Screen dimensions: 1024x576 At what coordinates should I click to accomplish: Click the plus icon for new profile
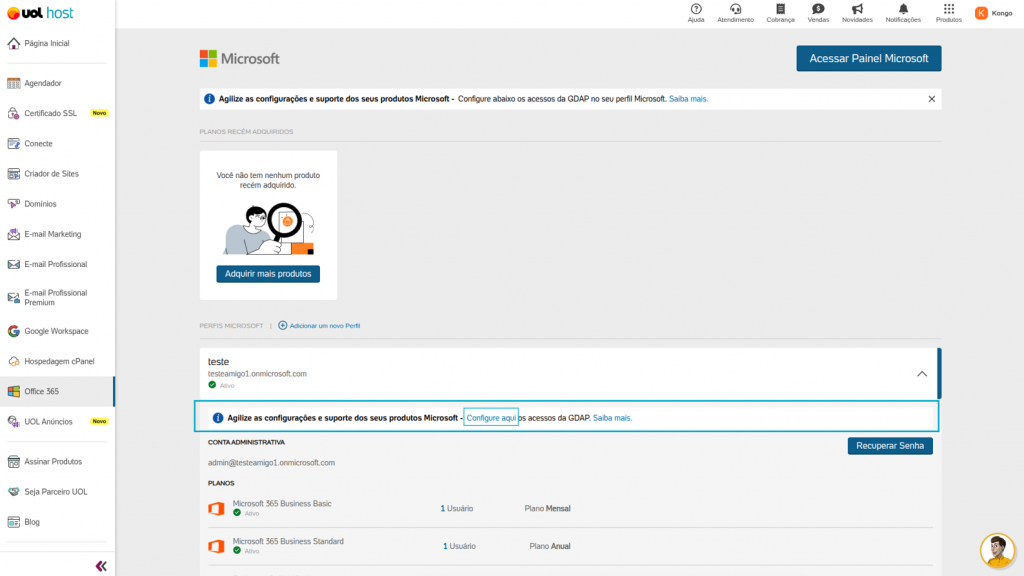(x=283, y=325)
